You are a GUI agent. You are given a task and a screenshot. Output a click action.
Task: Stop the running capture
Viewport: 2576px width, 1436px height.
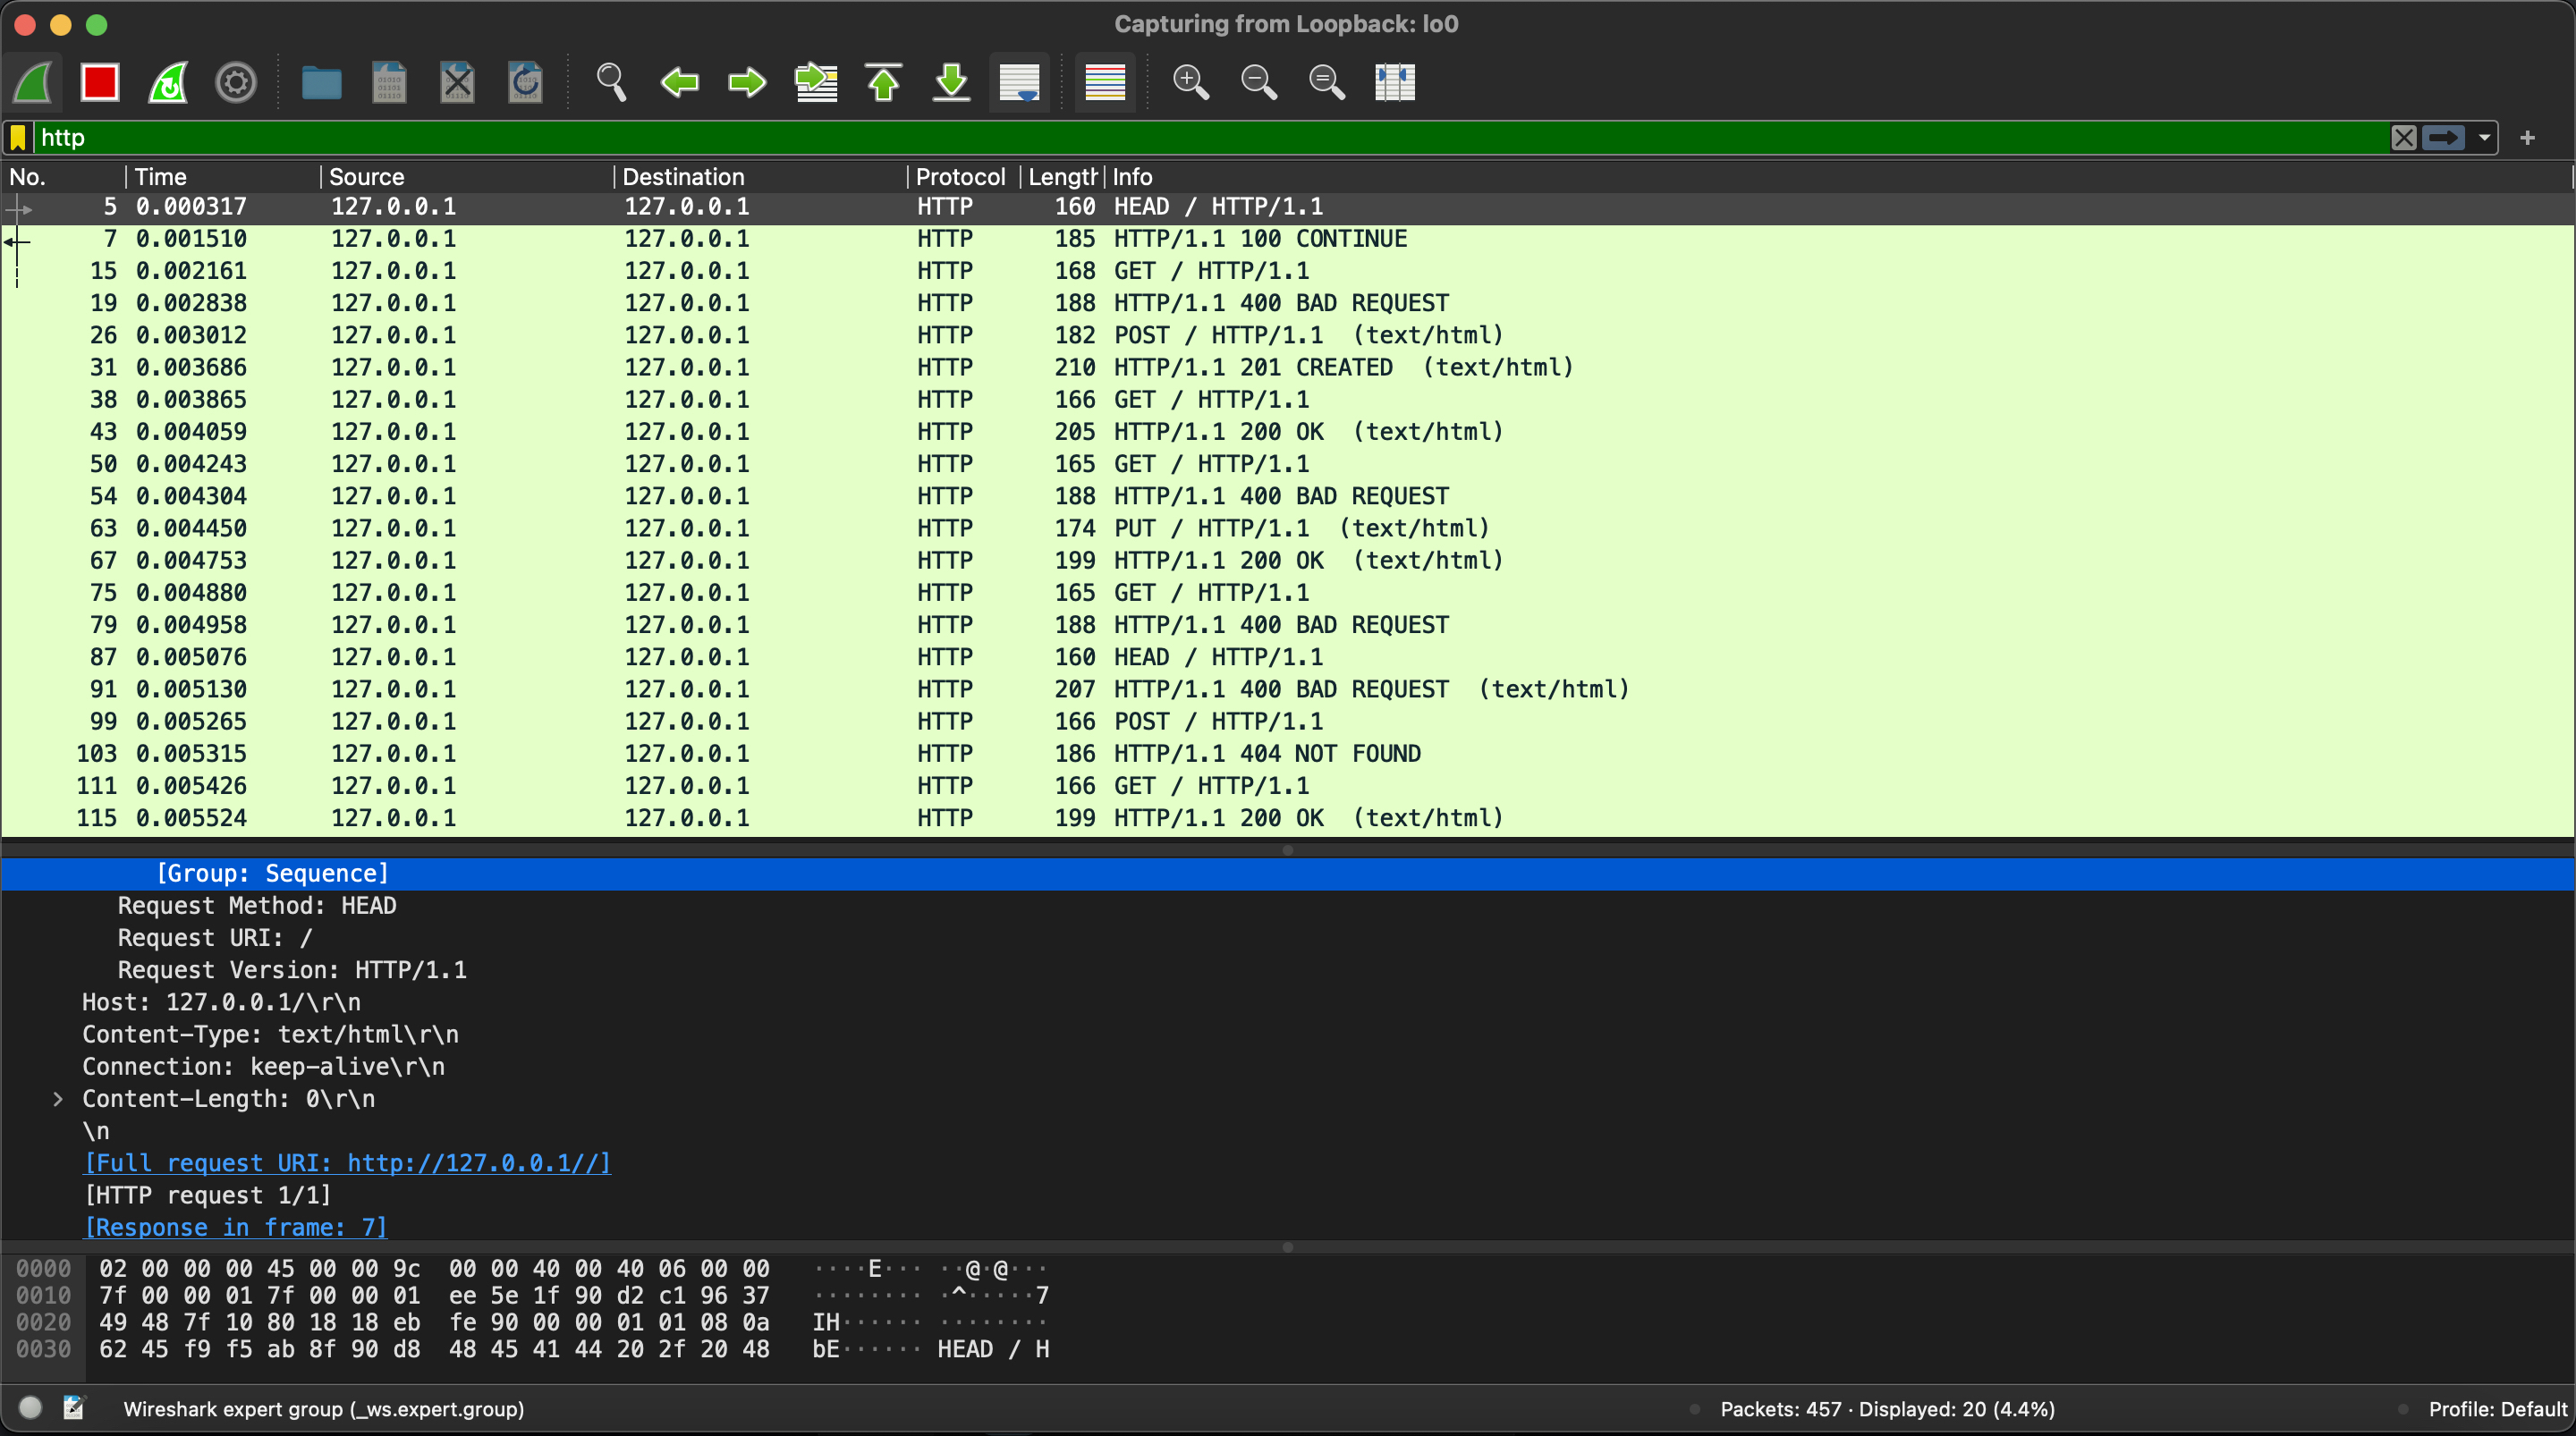click(100, 82)
